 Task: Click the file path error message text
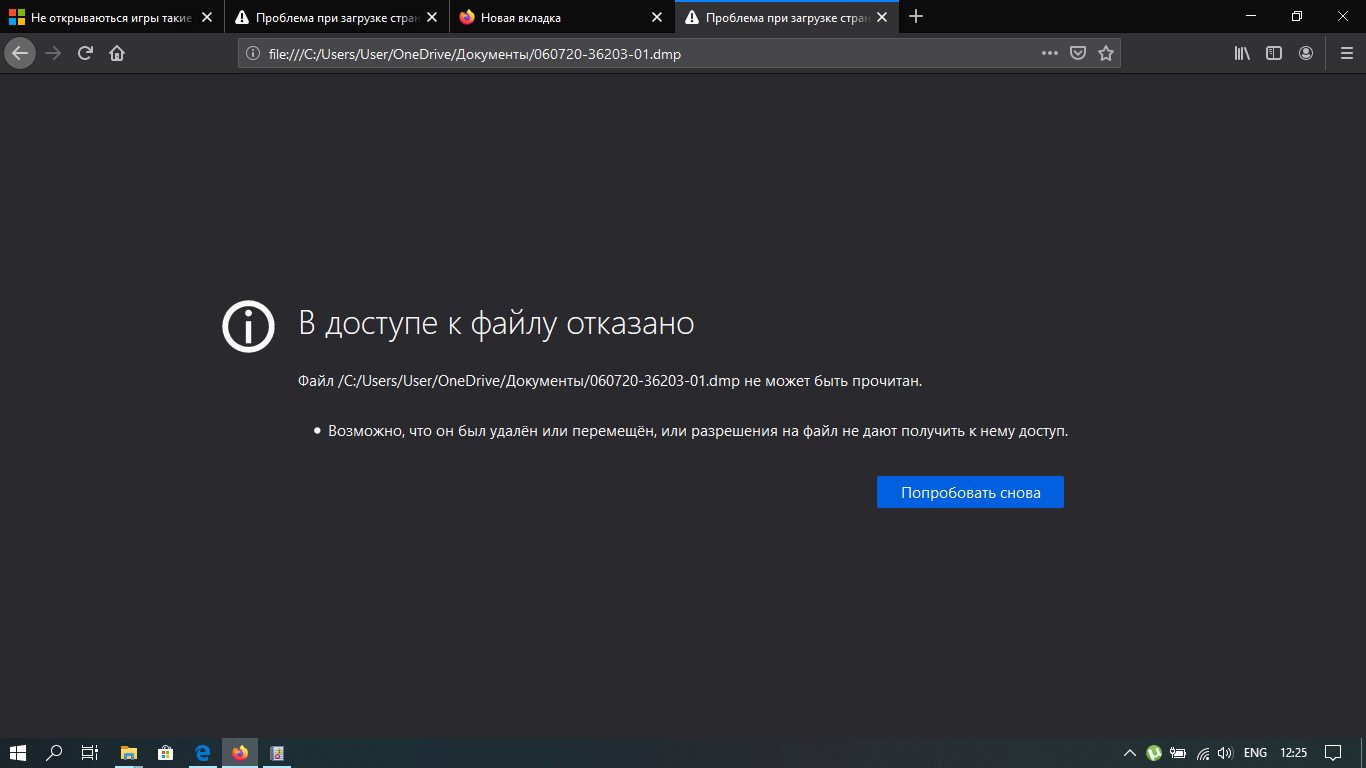pyautogui.click(x=610, y=381)
